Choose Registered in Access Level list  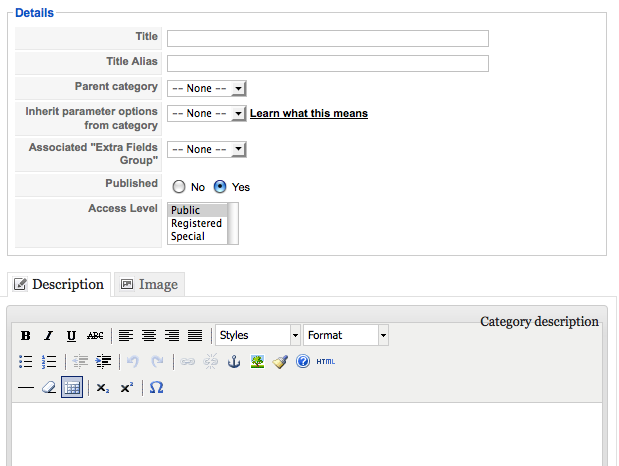tap(197, 223)
